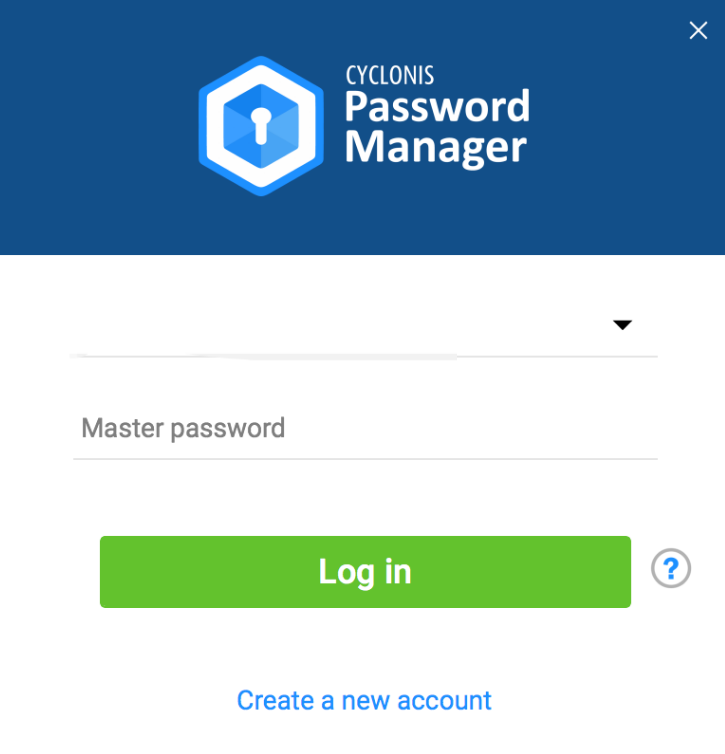Focus the Master password field
Screen dimensions: 725x754
pos(365,429)
